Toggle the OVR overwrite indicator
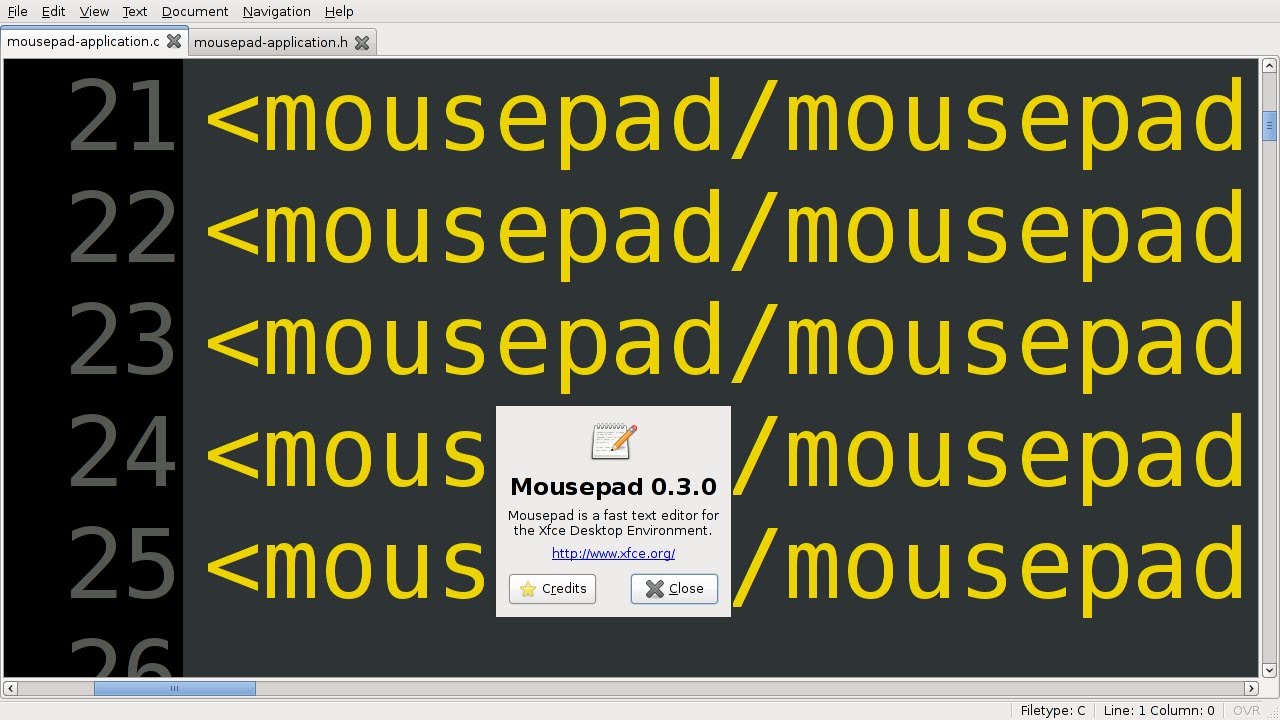 [x=1246, y=710]
